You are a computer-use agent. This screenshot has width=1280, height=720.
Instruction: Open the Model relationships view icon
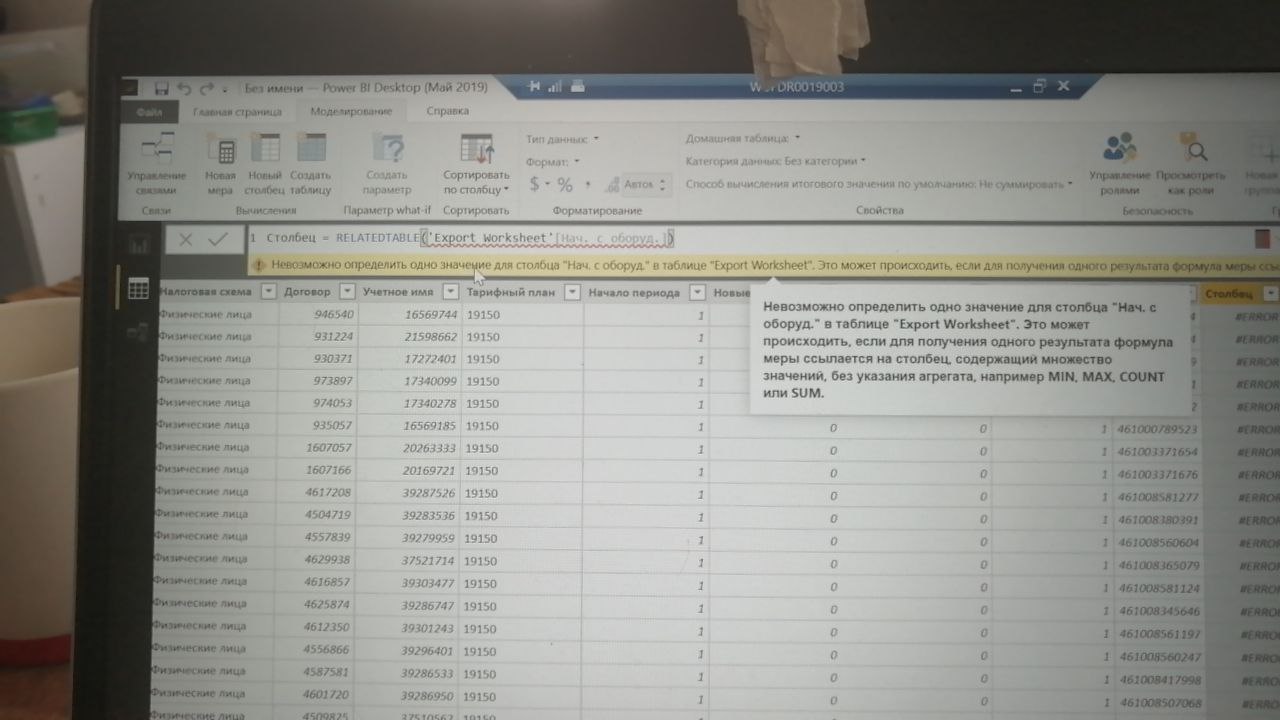coord(137,333)
